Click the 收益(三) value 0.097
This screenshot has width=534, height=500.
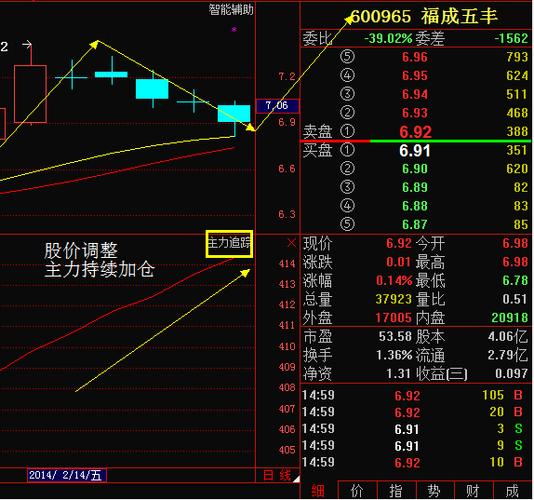[x=512, y=374]
